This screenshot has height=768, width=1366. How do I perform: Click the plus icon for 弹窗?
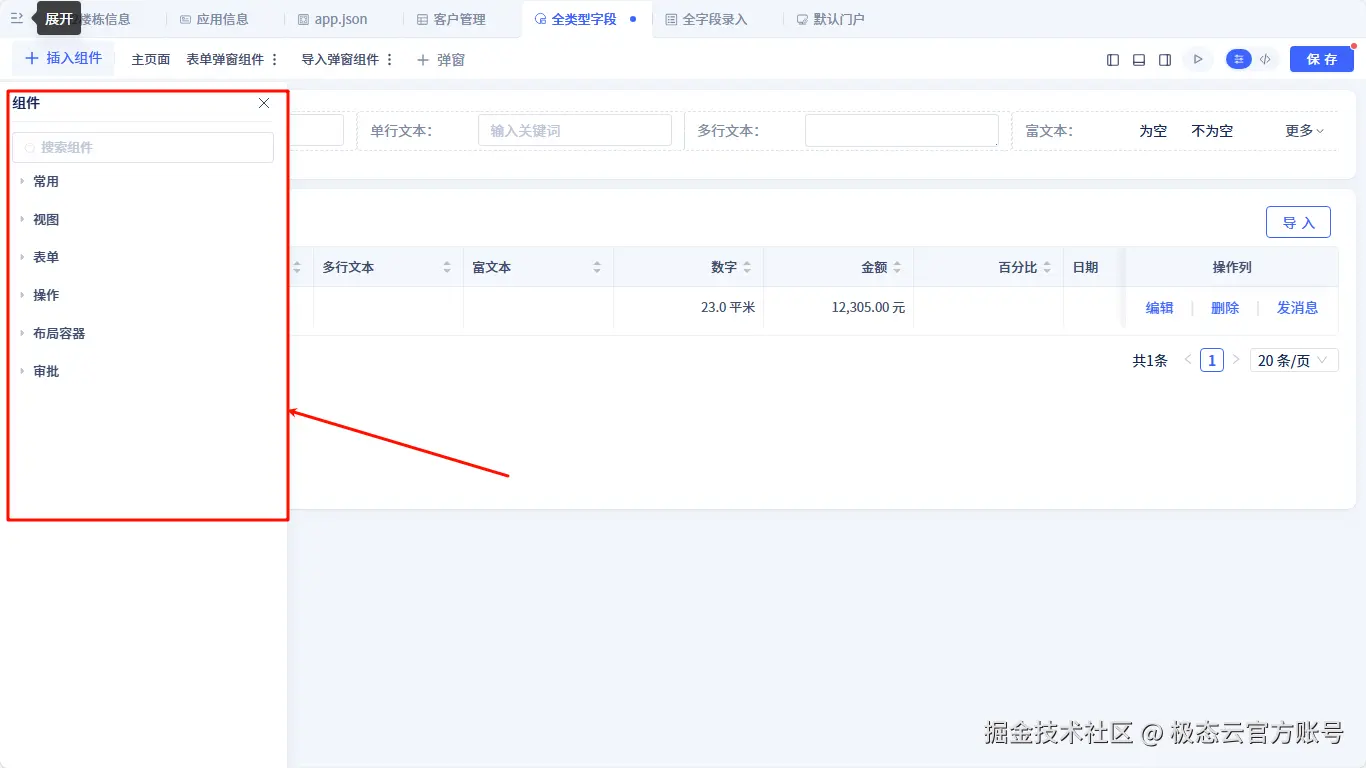[x=422, y=60]
